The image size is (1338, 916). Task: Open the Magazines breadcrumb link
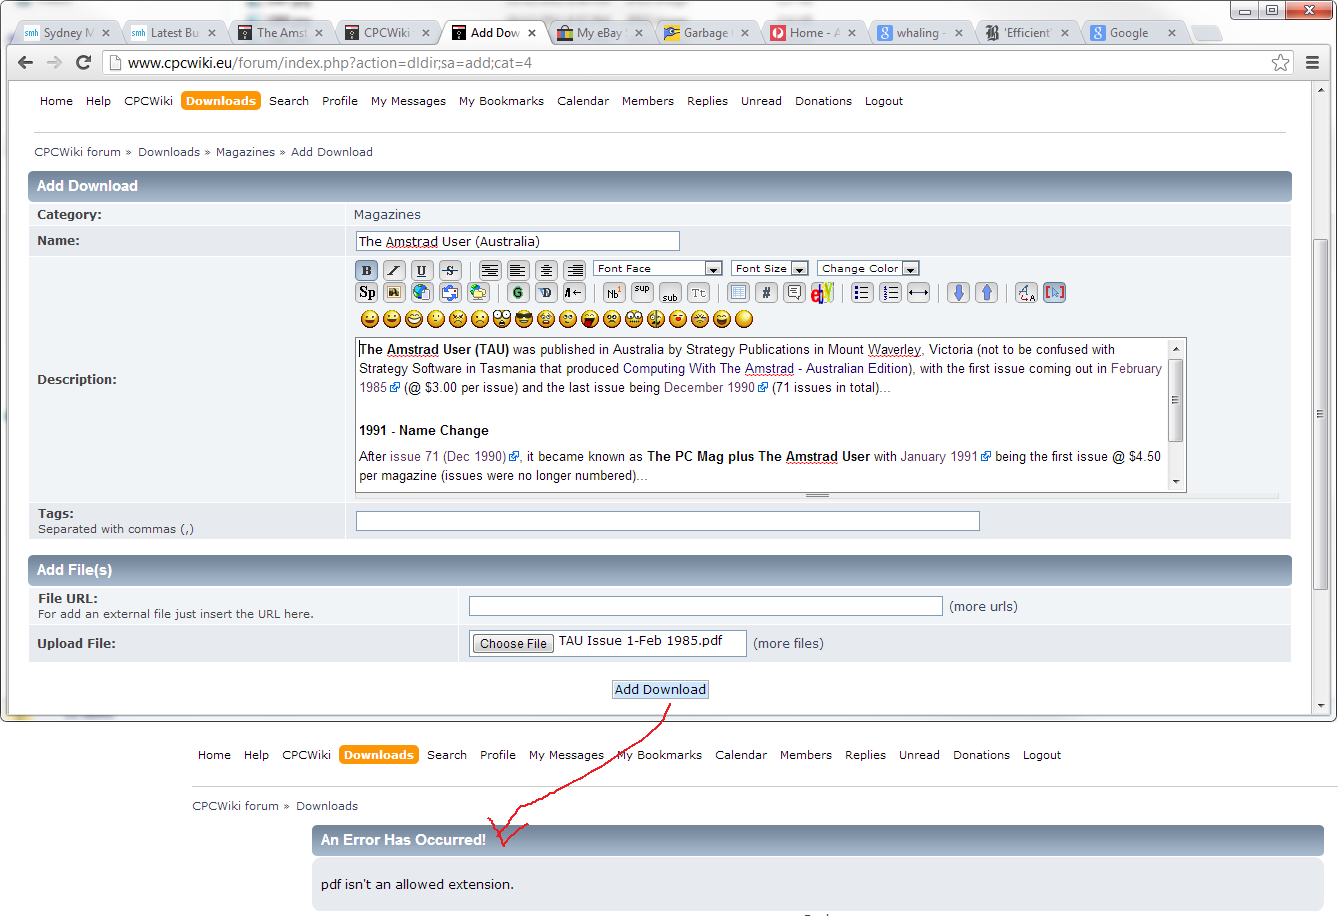pyautogui.click(x=245, y=152)
